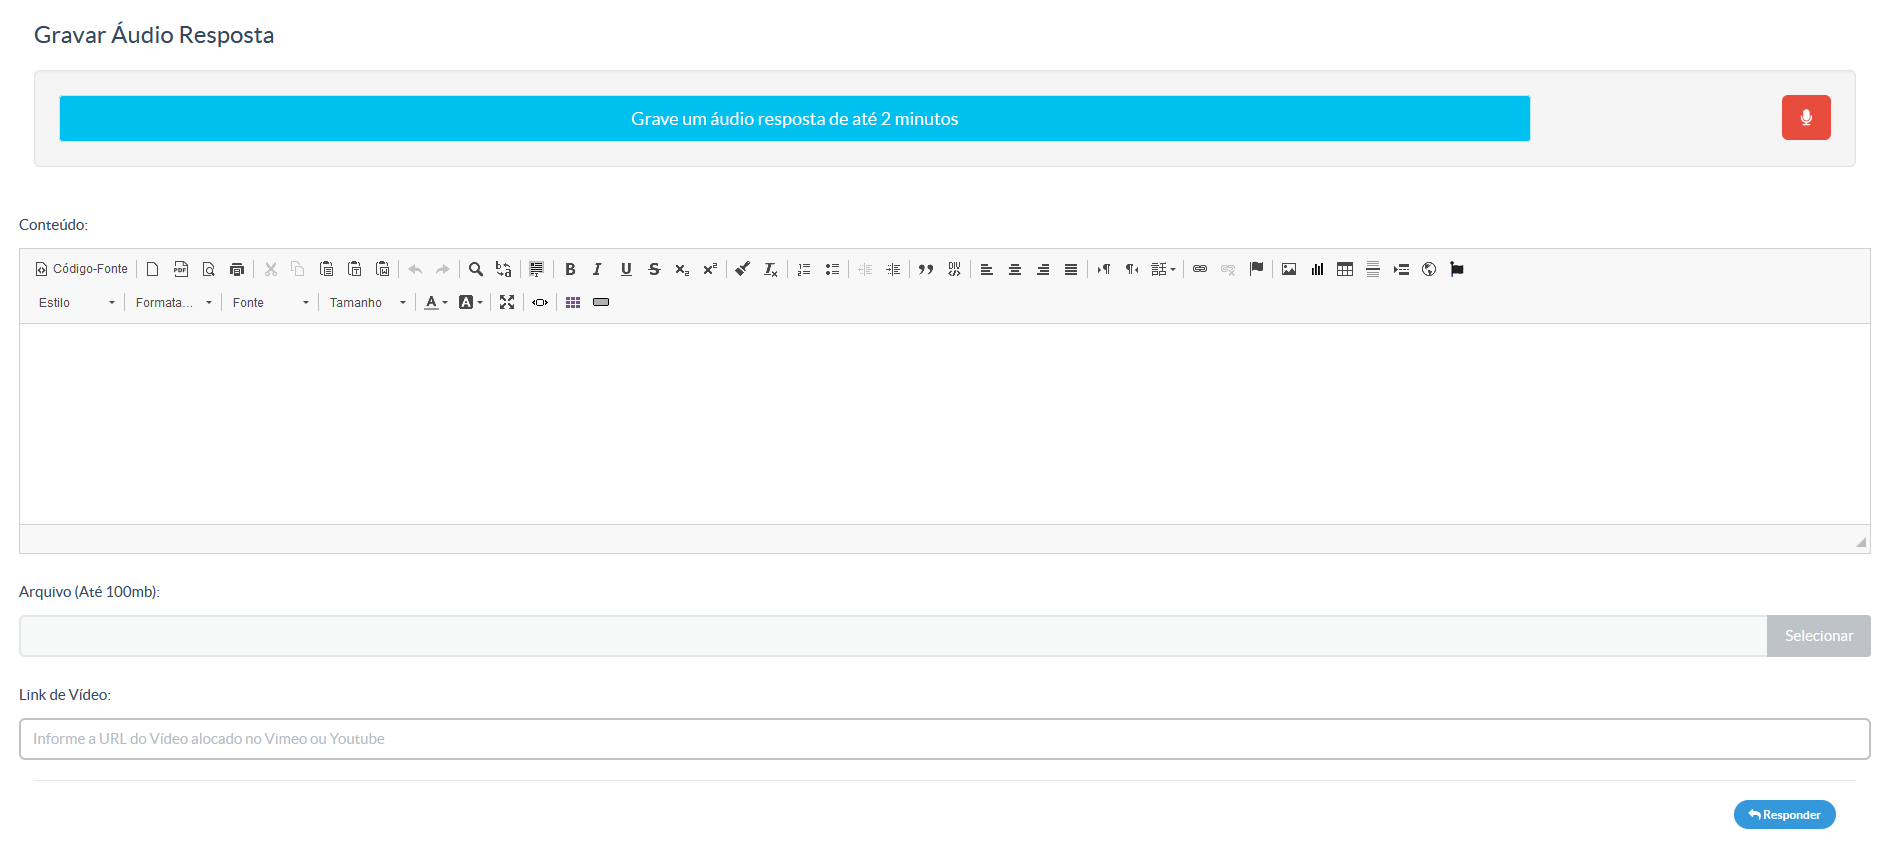
Task: Insert a numbered list
Action: tap(804, 269)
